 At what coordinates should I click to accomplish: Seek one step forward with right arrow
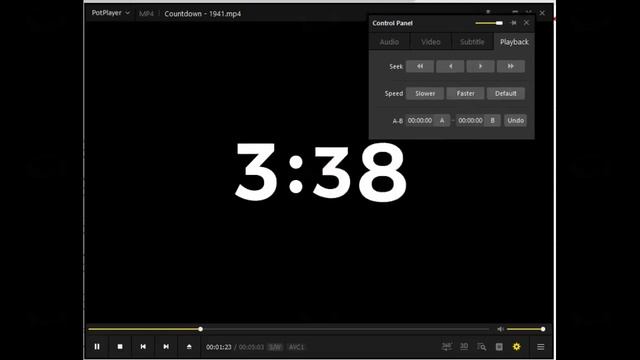click(480, 66)
